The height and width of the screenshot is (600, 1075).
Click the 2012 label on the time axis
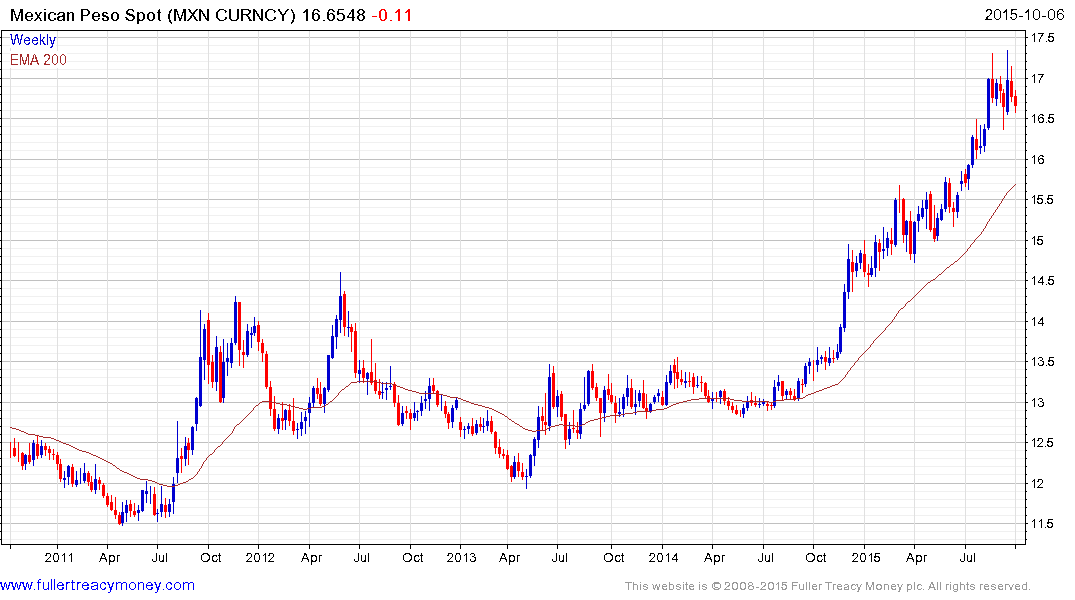260,557
